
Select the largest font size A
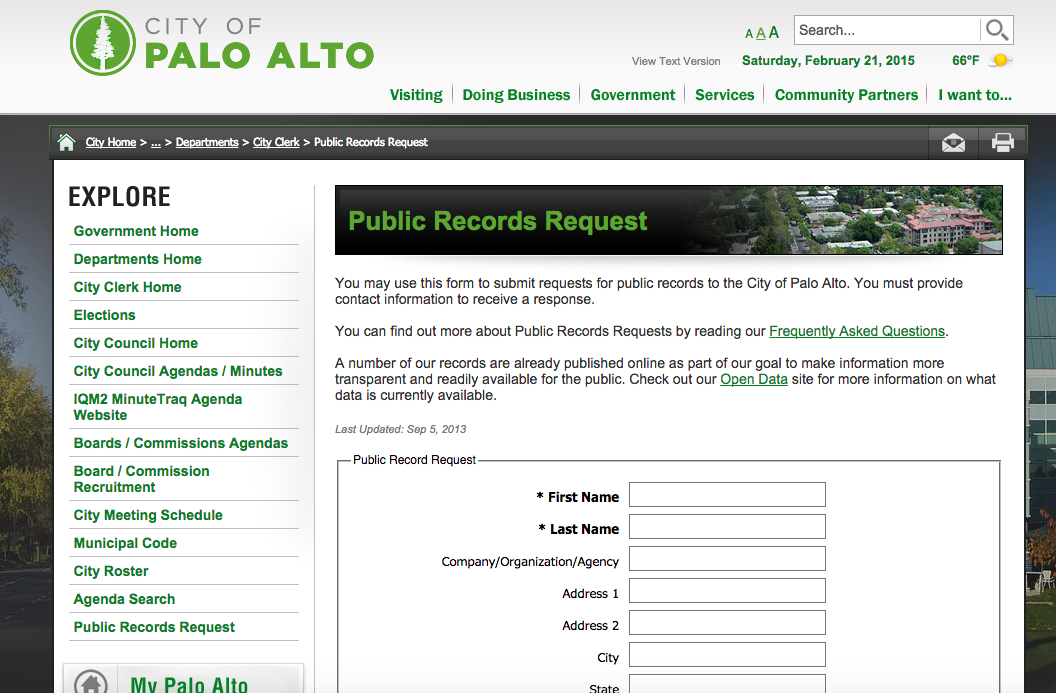click(774, 32)
